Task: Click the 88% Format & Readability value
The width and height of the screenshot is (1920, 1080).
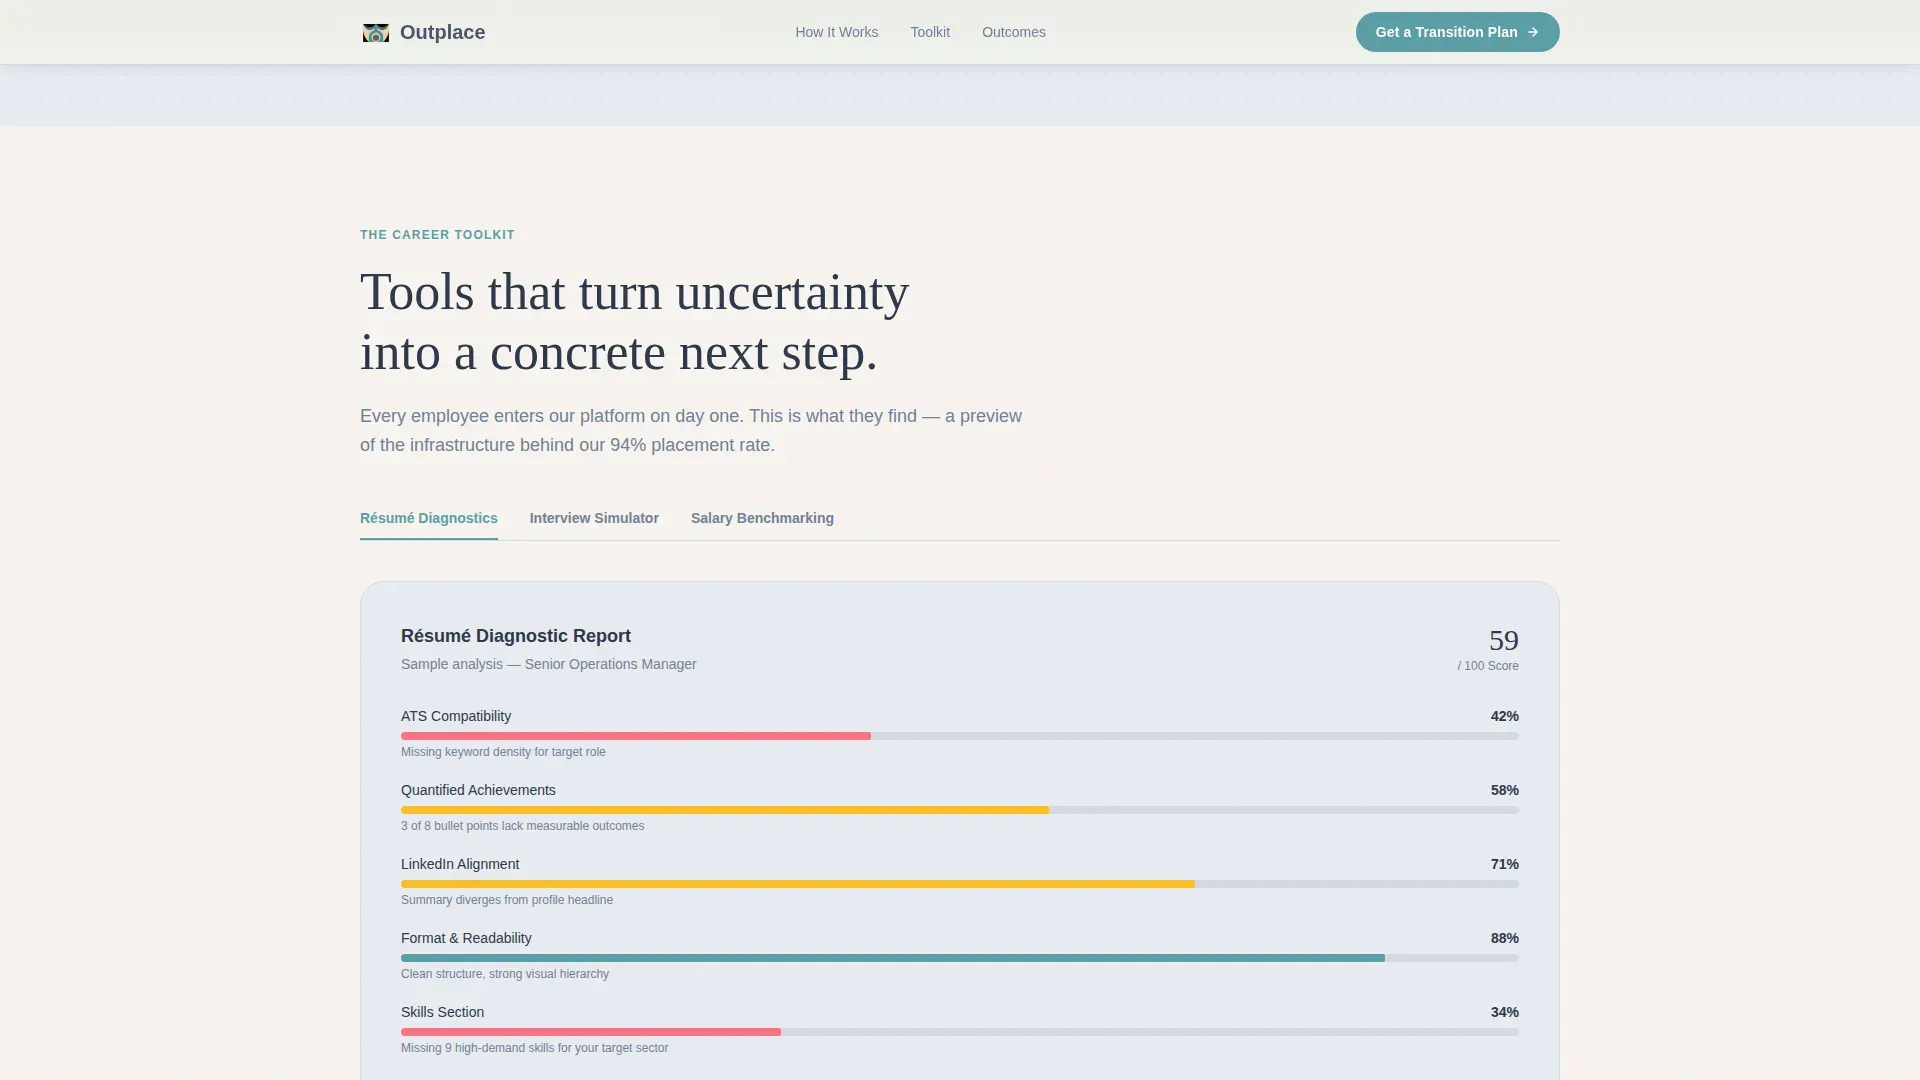Action: pyautogui.click(x=1504, y=938)
